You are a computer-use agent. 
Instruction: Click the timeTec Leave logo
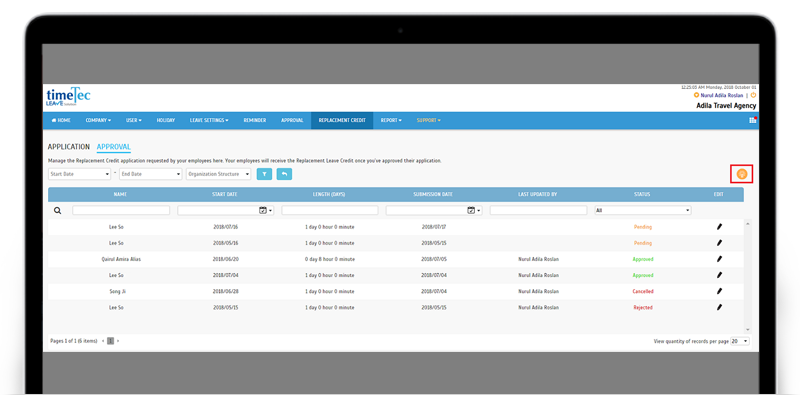pyautogui.click(x=68, y=96)
